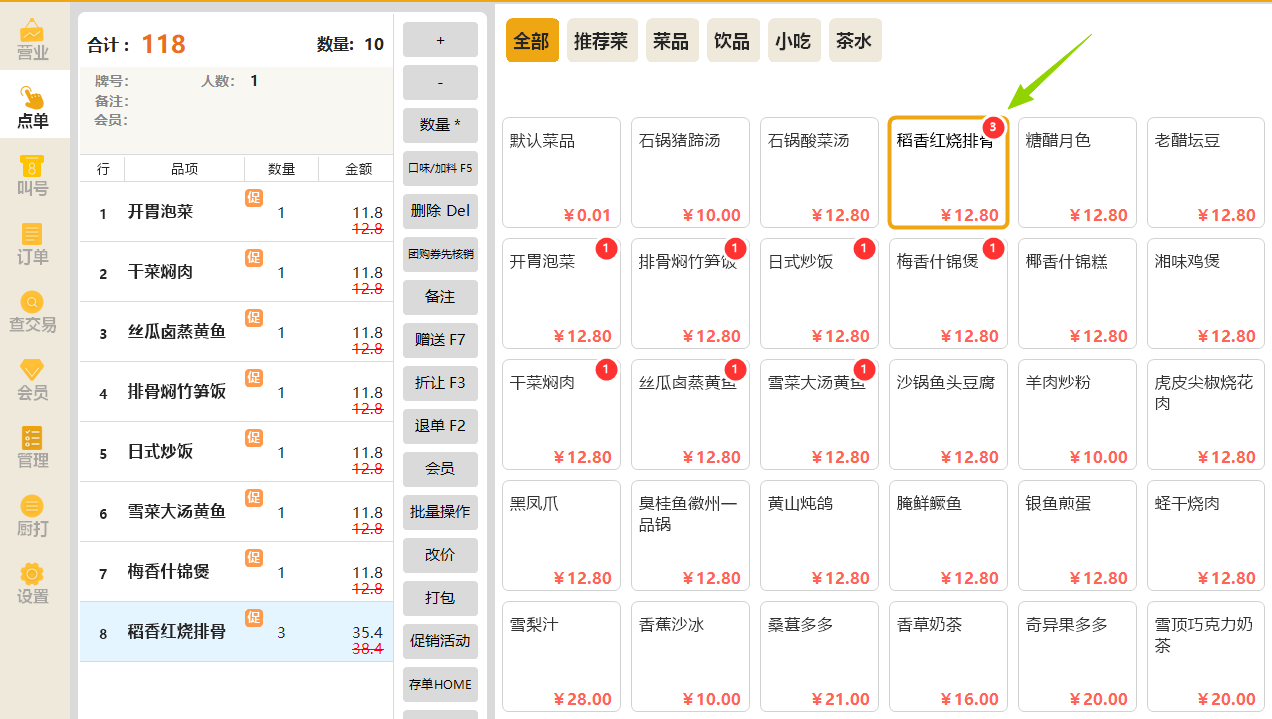Select the 茶水 category tab

click(x=855, y=41)
